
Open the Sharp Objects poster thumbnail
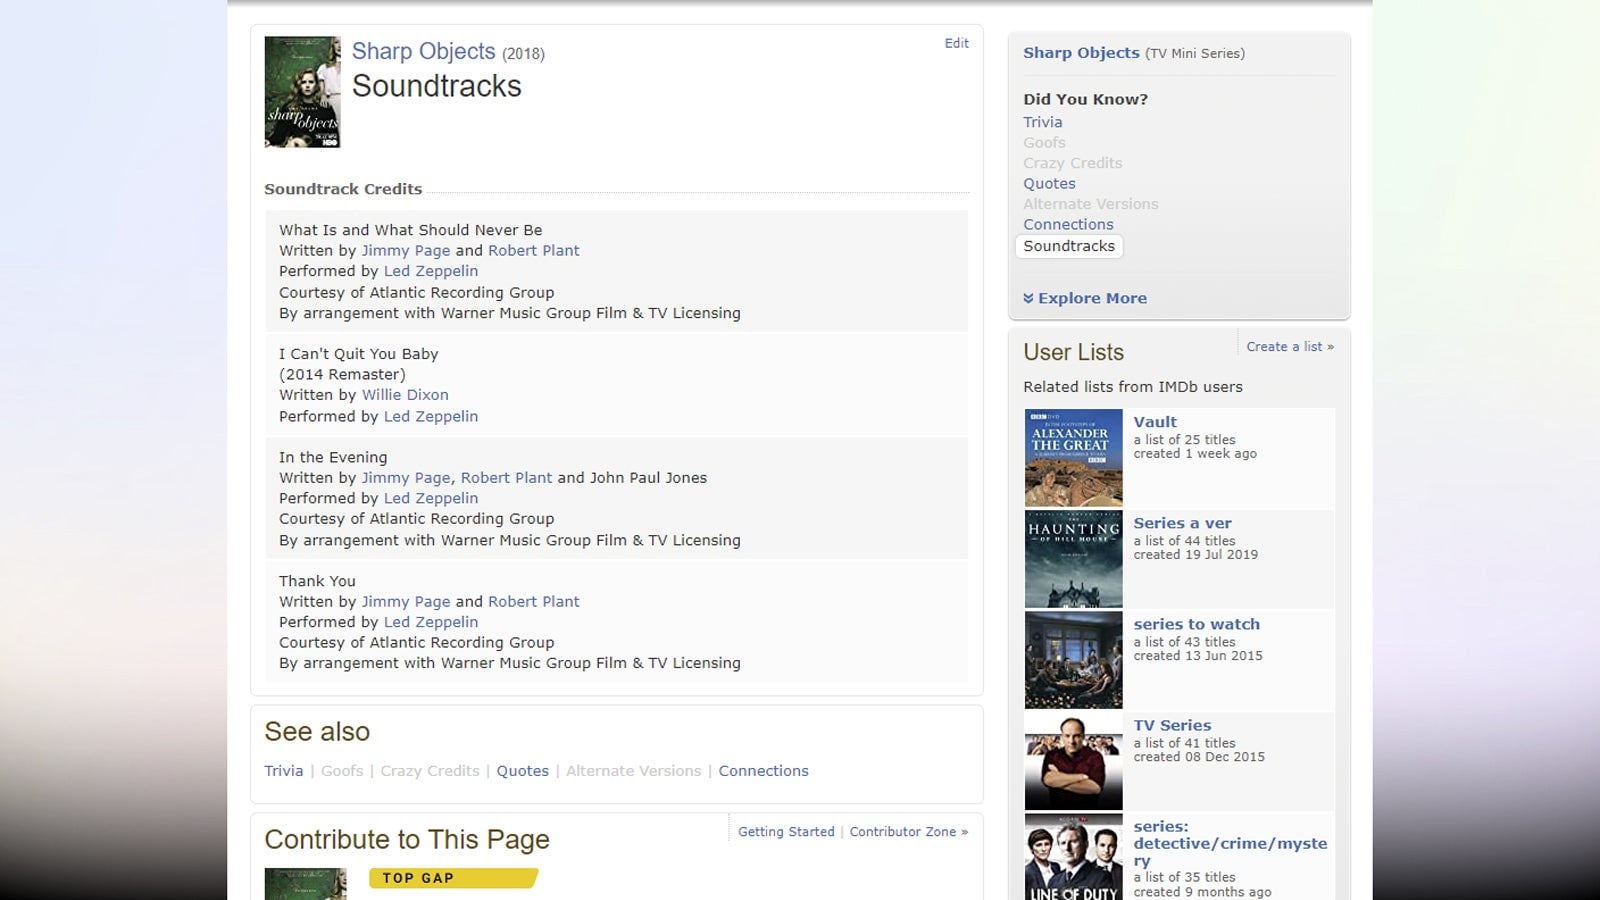pos(302,91)
